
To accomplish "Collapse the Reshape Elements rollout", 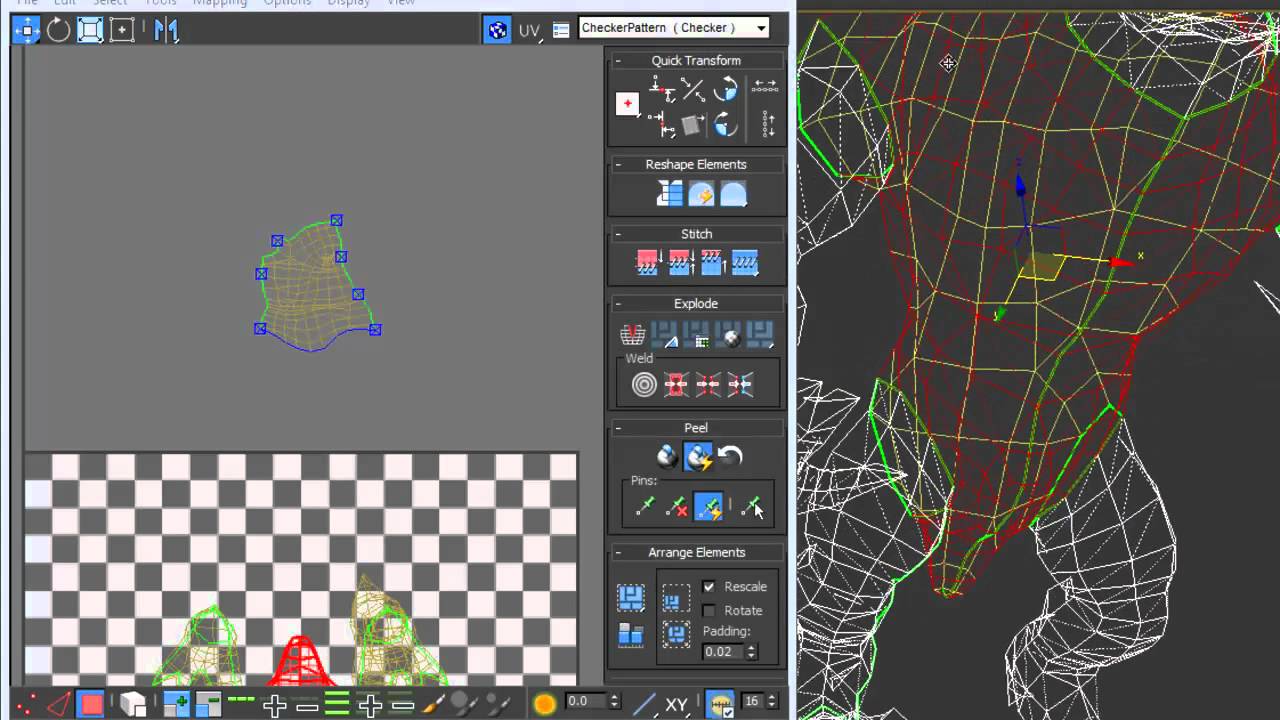I will click(618, 165).
